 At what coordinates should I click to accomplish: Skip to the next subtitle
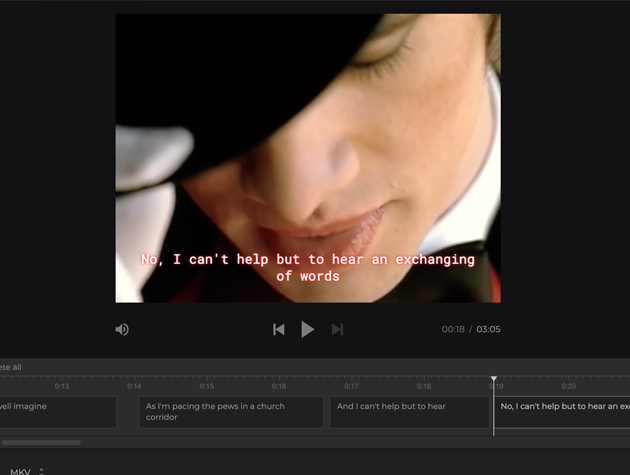(337, 329)
